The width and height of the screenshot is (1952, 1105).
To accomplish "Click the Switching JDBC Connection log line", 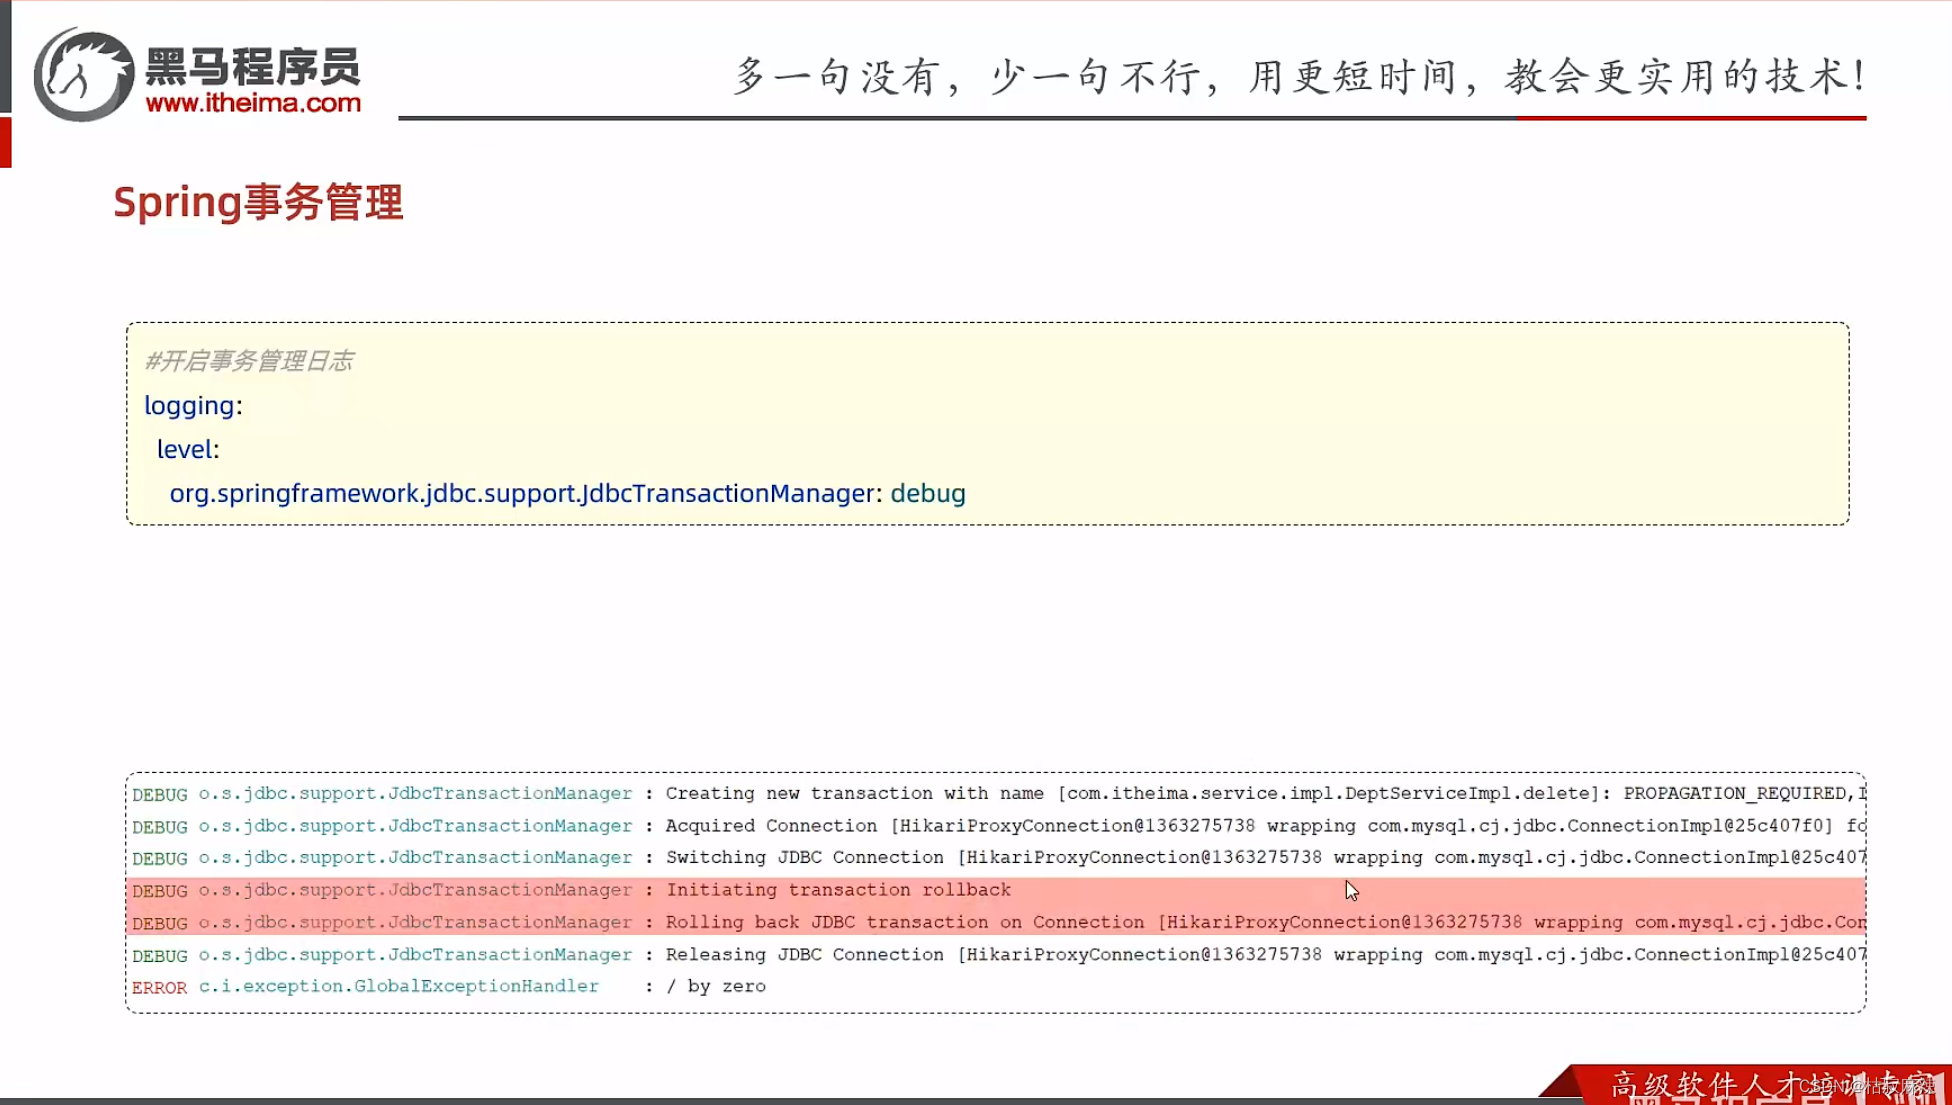I will 1000,858.
